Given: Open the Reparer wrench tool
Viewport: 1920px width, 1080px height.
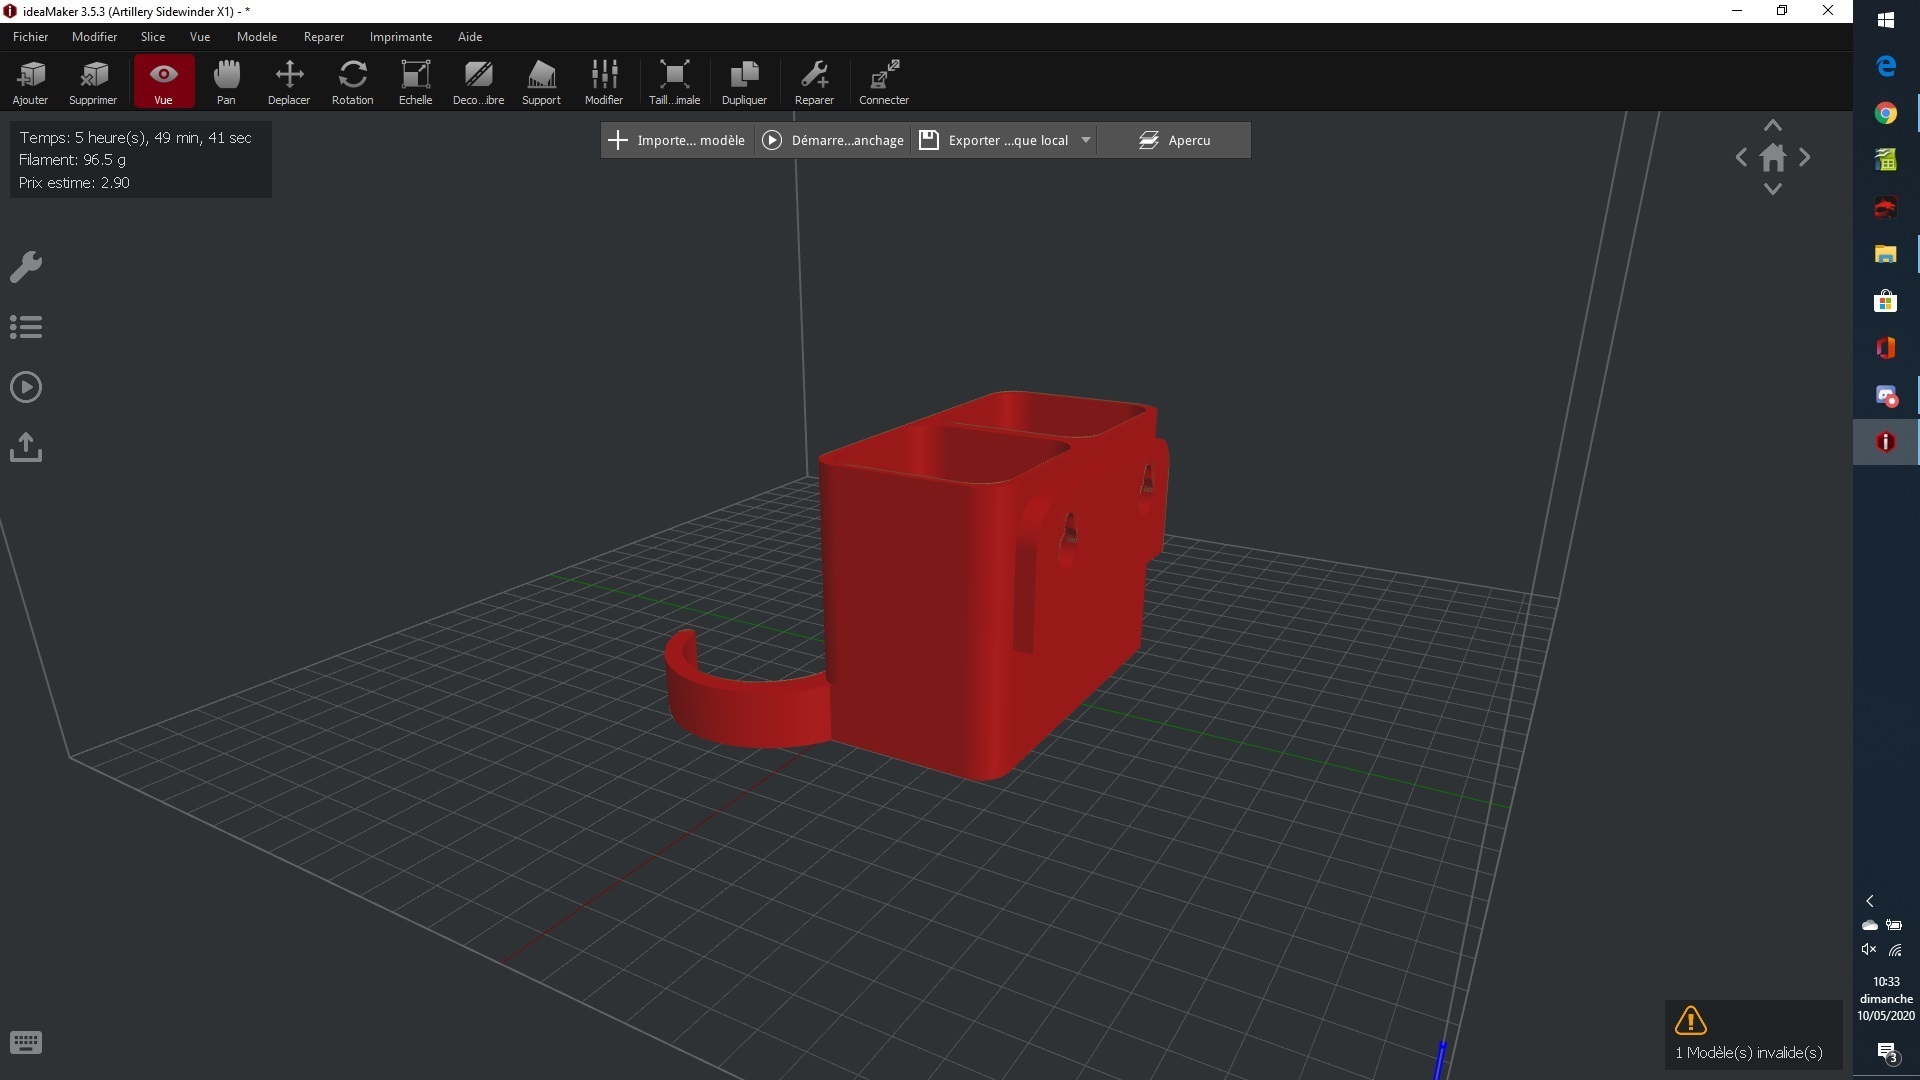Looking at the screenshot, I should pyautogui.click(x=814, y=81).
